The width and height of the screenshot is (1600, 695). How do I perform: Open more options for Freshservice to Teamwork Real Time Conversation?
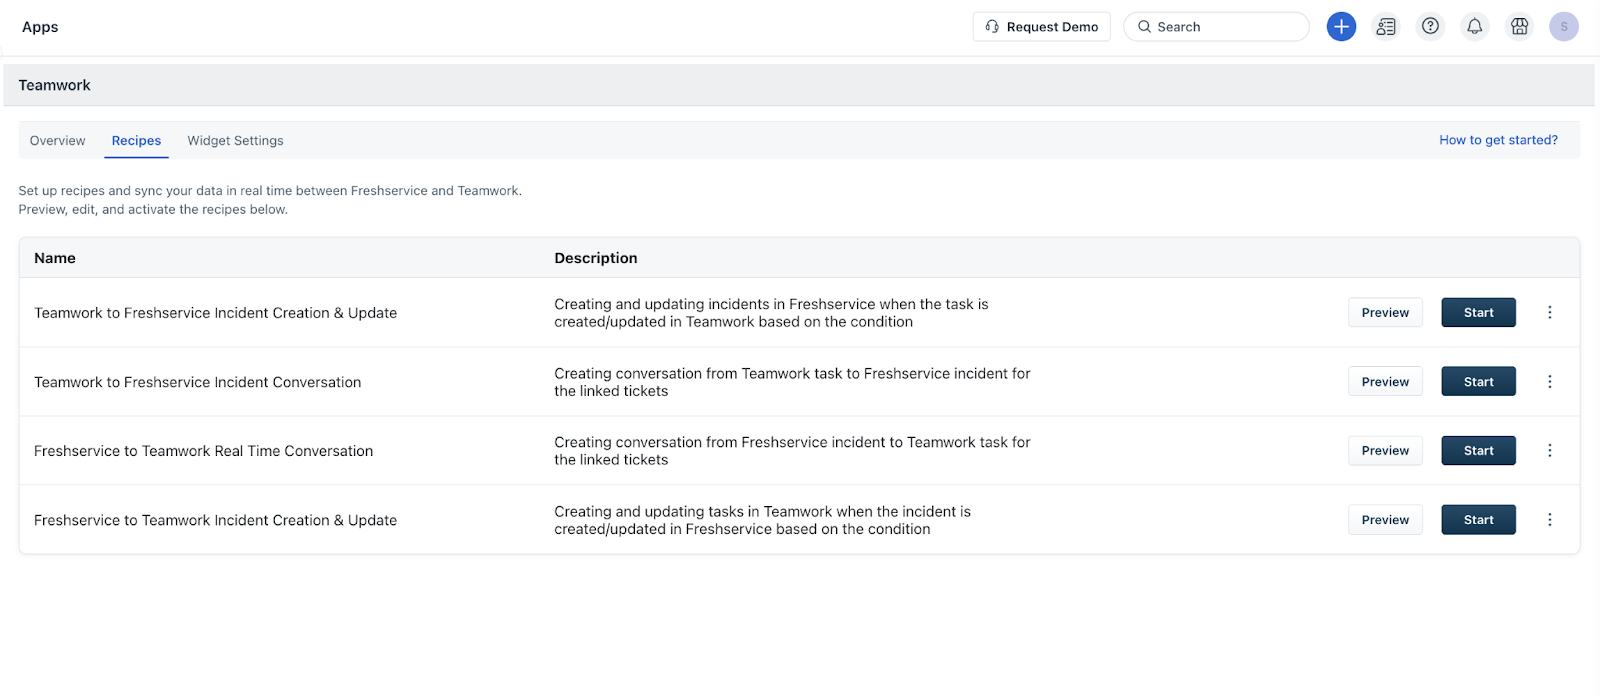click(x=1550, y=451)
